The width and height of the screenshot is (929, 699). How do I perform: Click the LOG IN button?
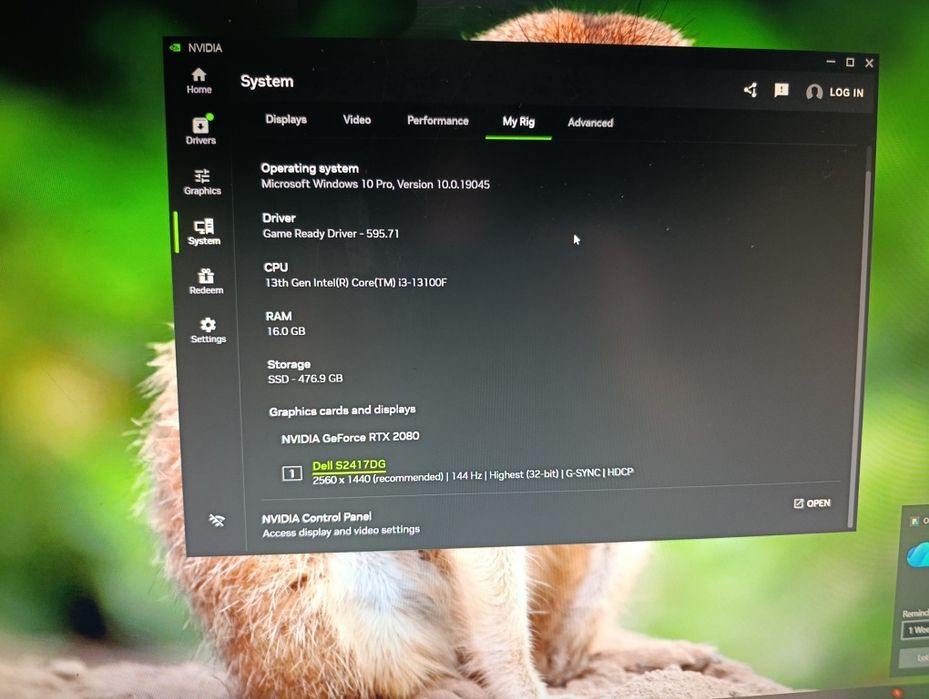(846, 92)
